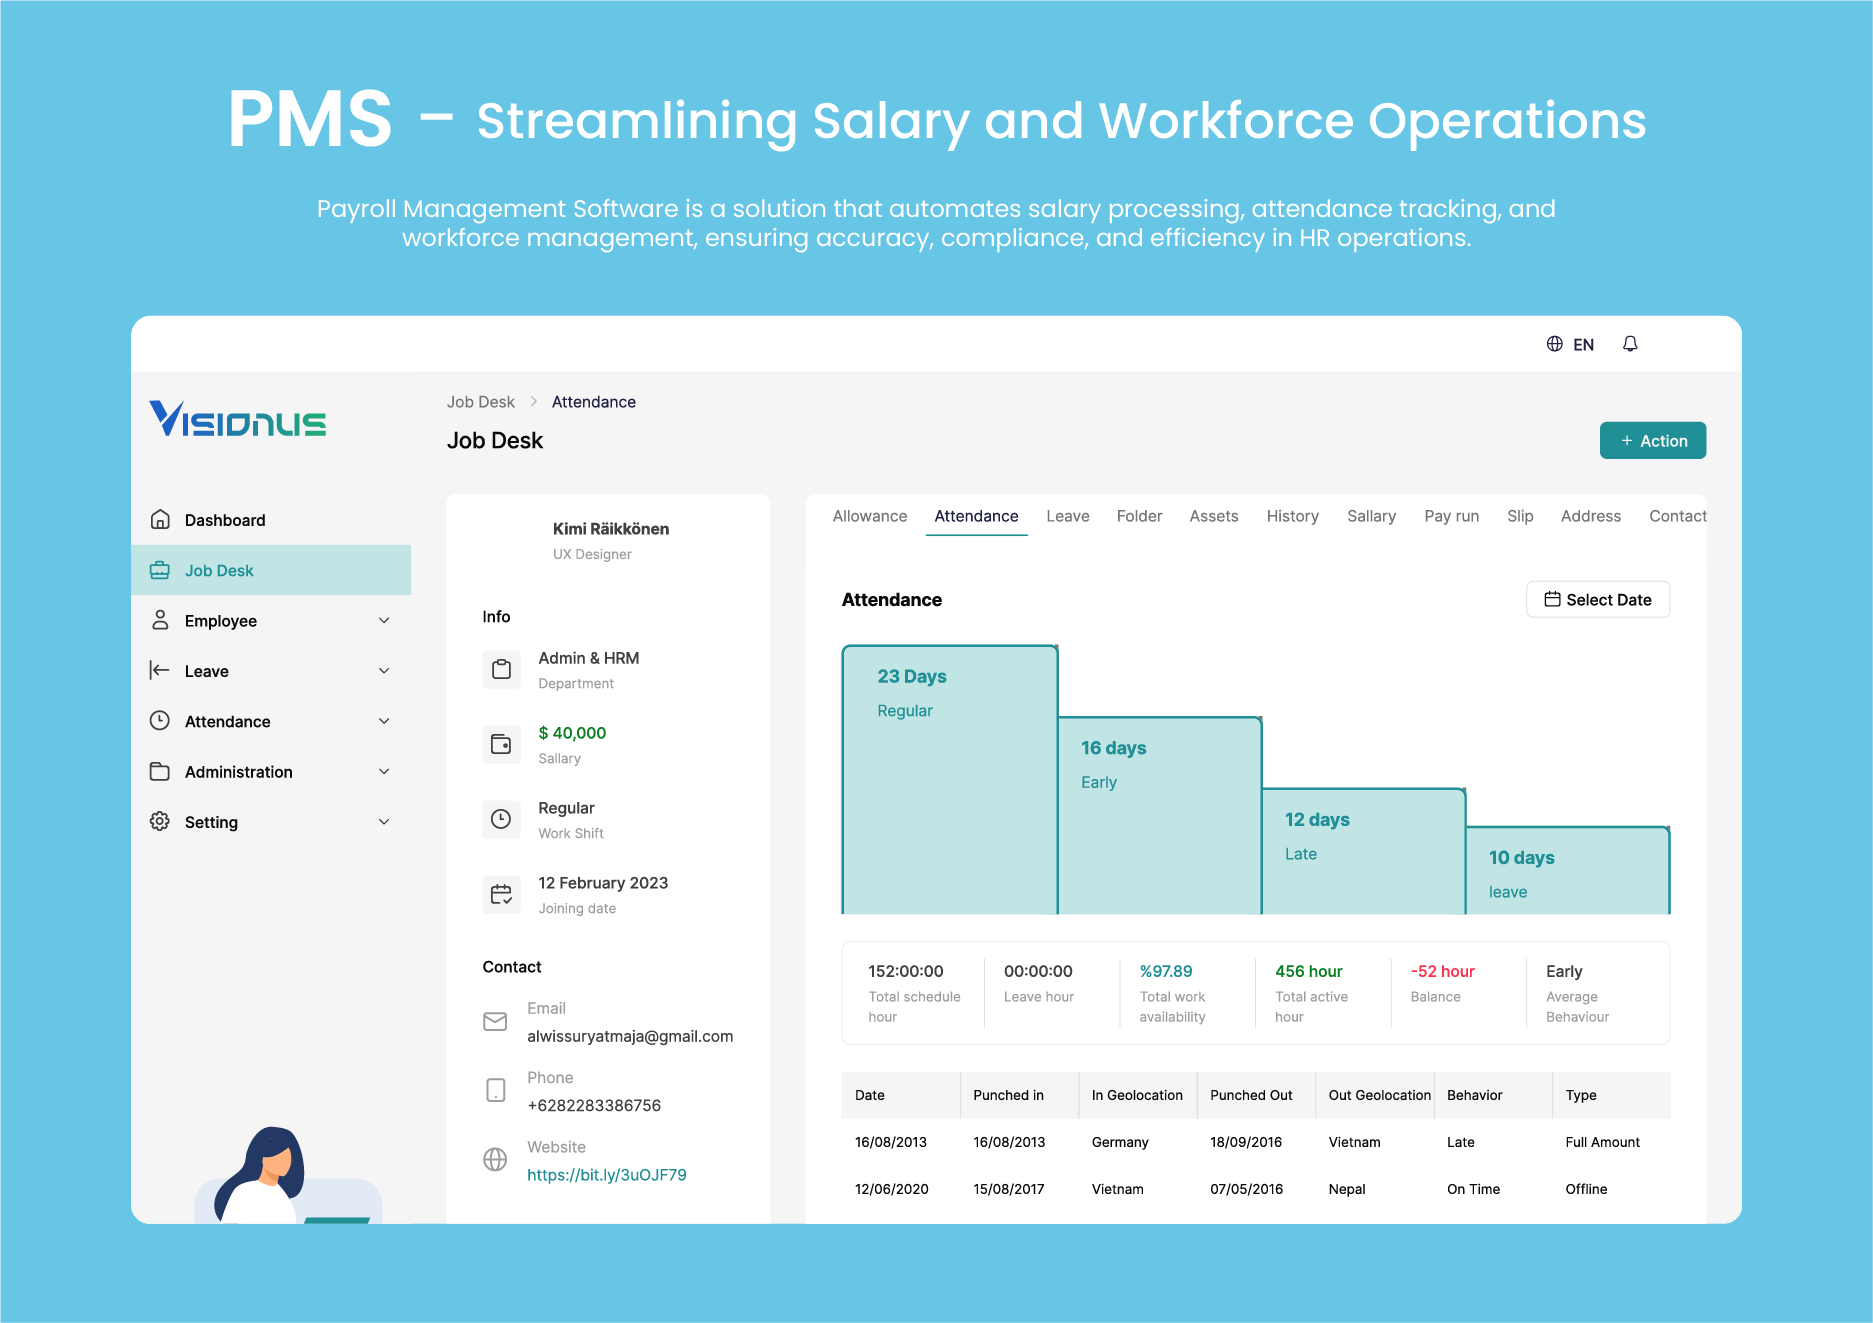Click the Action button
The height and width of the screenshot is (1323, 1873).
coord(1653,440)
